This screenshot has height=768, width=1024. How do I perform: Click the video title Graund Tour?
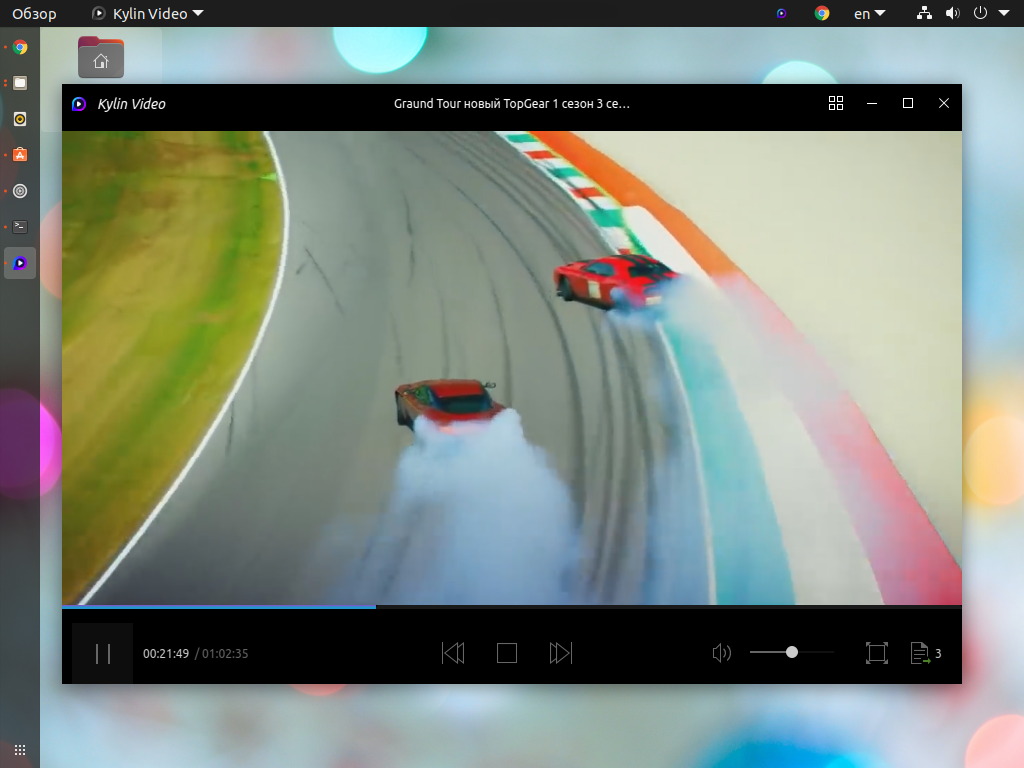point(511,104)
